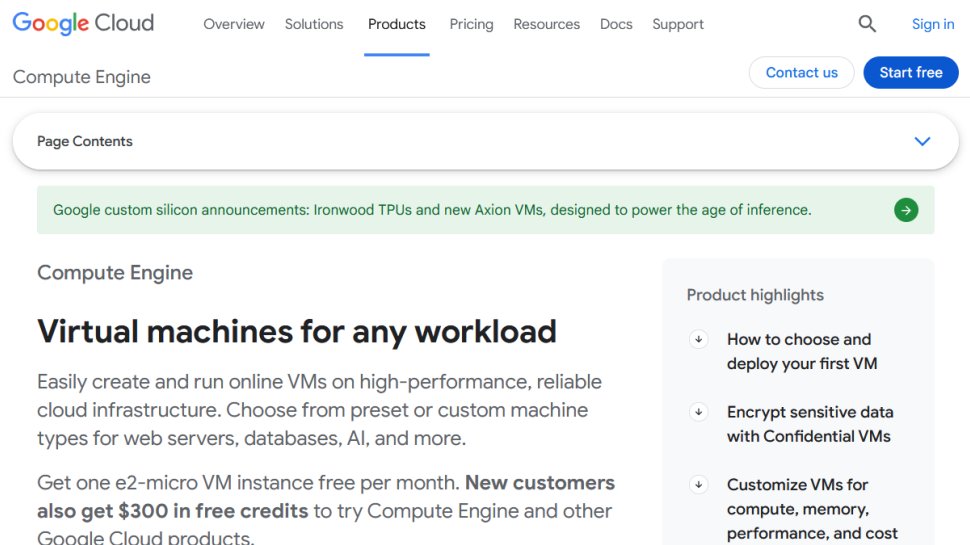Open the Solutions menu
Screen dimensions: 970x545
(x=314, y=24)
